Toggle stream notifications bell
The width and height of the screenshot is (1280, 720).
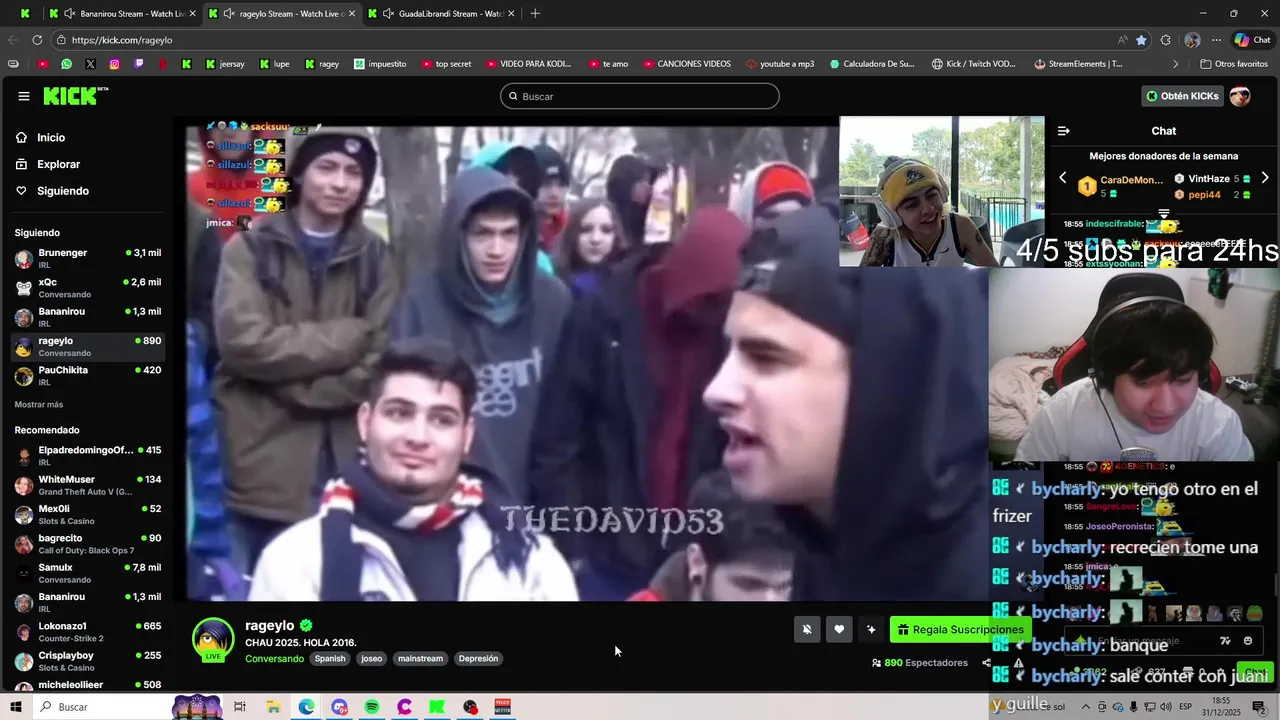[x=807, y=629]
